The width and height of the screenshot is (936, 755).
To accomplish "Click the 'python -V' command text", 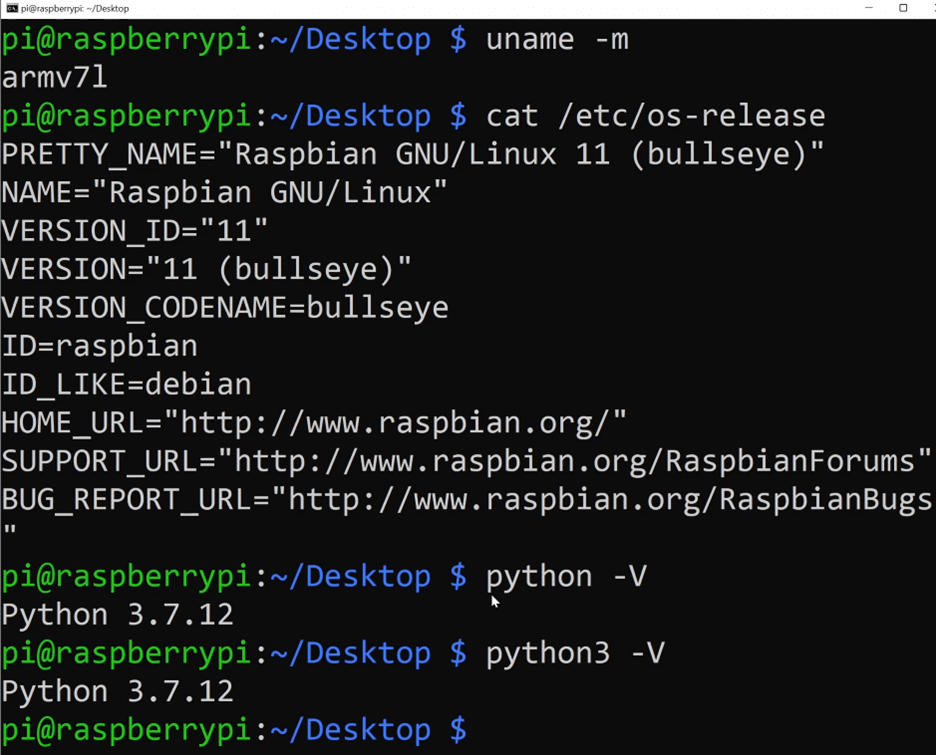I will pyautogui.click(x=566, y=577).
